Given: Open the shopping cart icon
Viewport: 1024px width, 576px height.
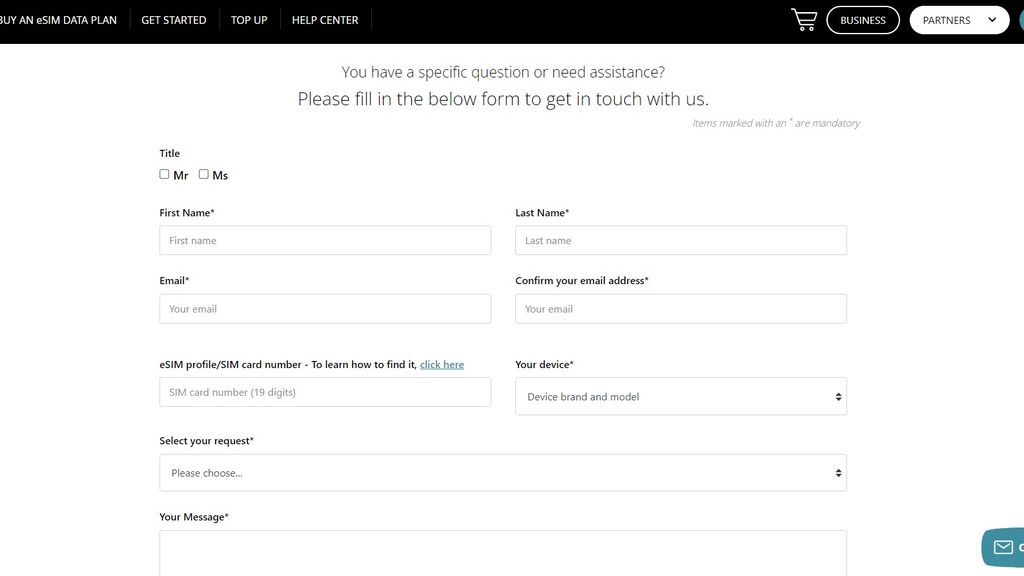Looking at the screenshot, I should pyautogui.click(x=804, y=20).
